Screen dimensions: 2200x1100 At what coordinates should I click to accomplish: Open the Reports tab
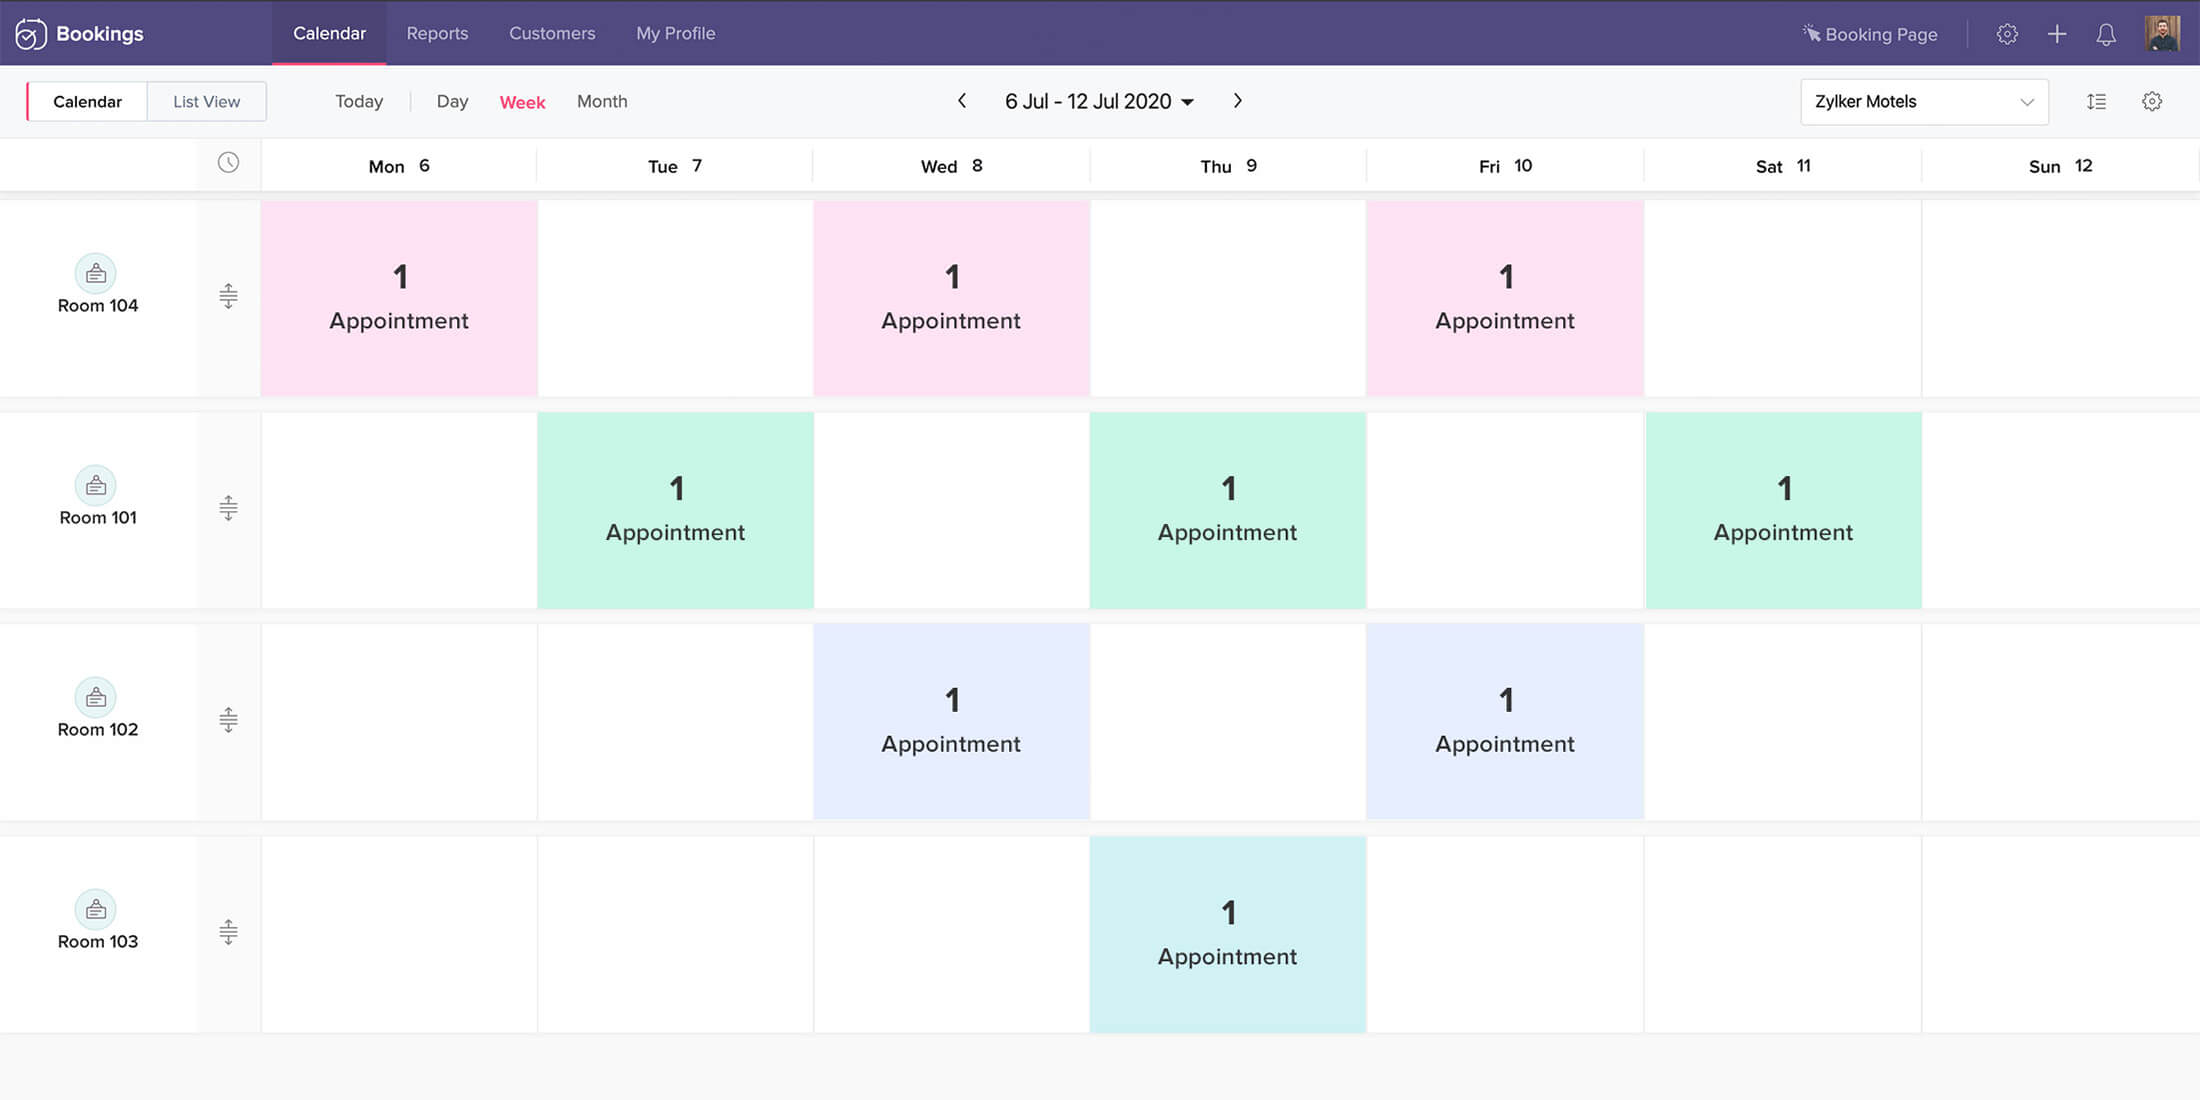pyautogui.click(x=437, y=33)
